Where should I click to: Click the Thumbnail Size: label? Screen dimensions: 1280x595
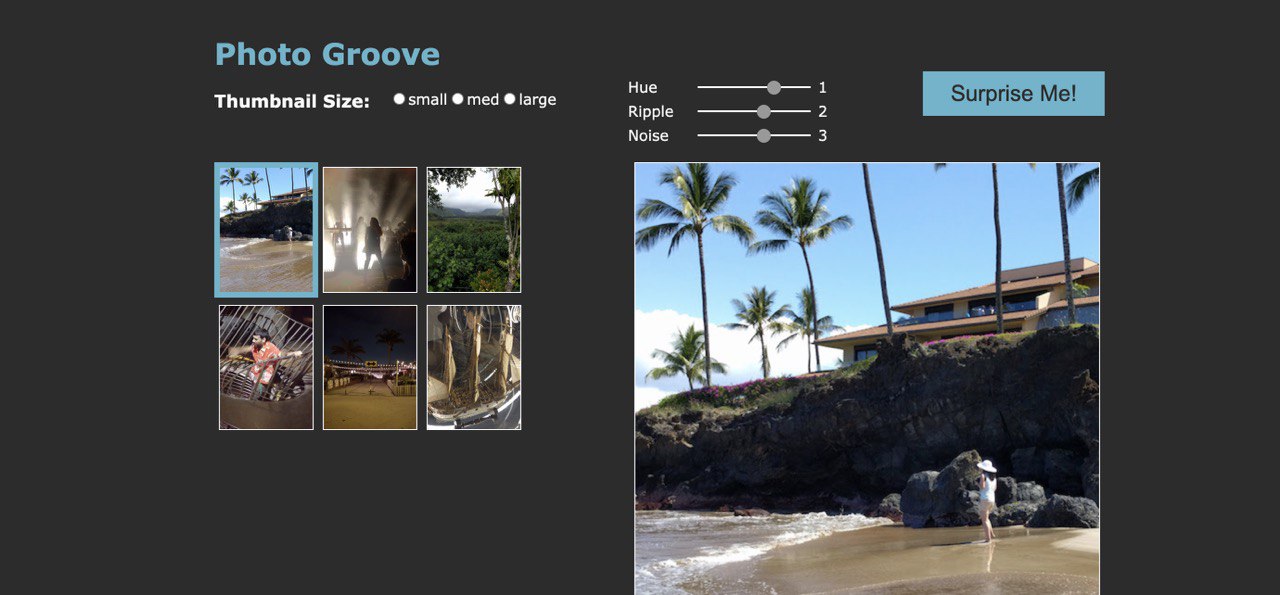coord(292,101)
